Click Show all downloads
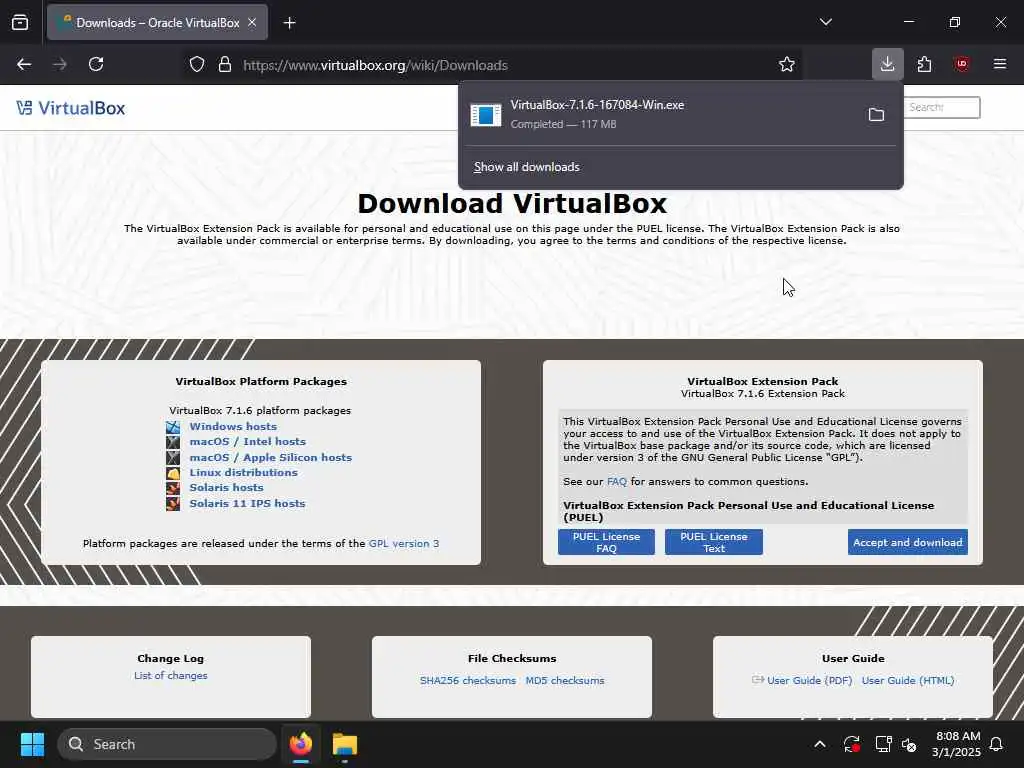Image resolution: width=1024 pixels, height=768 pixels. 526,167
